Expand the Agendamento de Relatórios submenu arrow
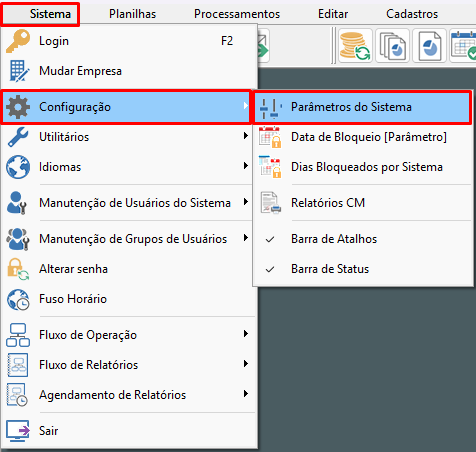The width and height of the screenshot is (476, 452). tap(246, 394)
